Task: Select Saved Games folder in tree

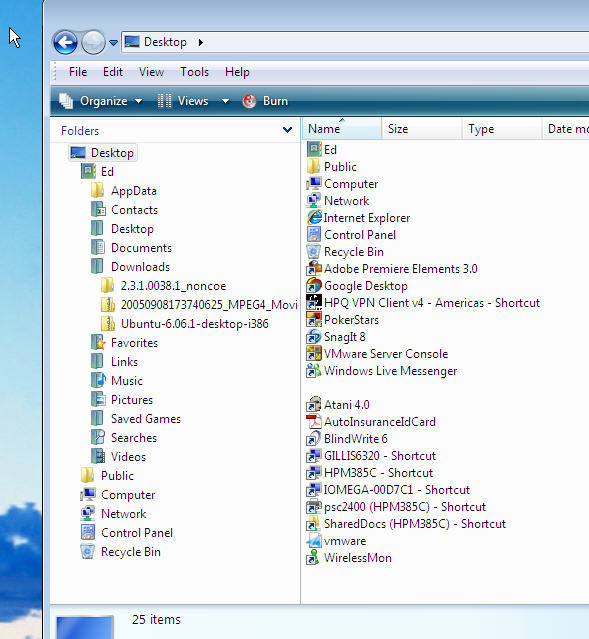Action: click(136, 419)
